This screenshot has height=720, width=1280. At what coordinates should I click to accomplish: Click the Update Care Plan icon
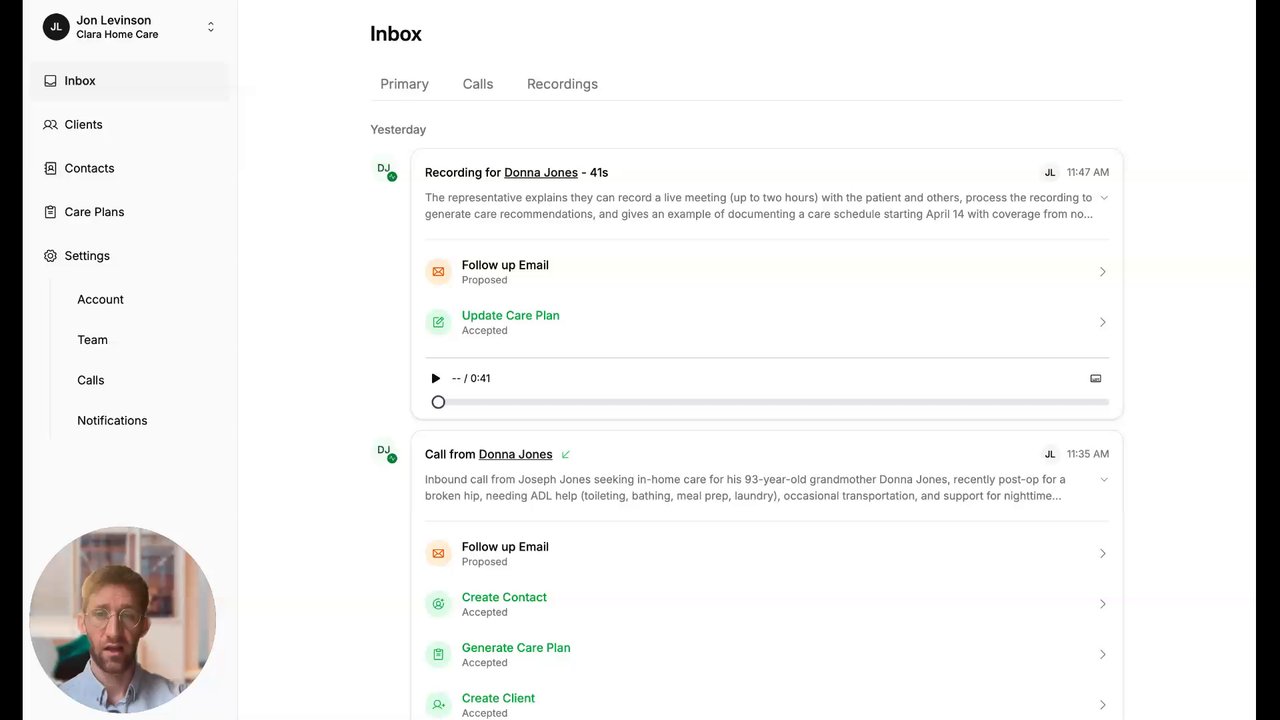[438, 322]
